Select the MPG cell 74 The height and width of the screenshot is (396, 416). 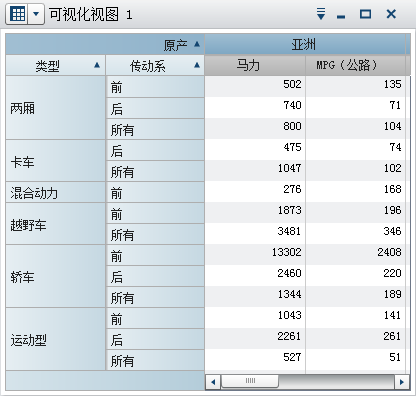click(x=355, y=149)
